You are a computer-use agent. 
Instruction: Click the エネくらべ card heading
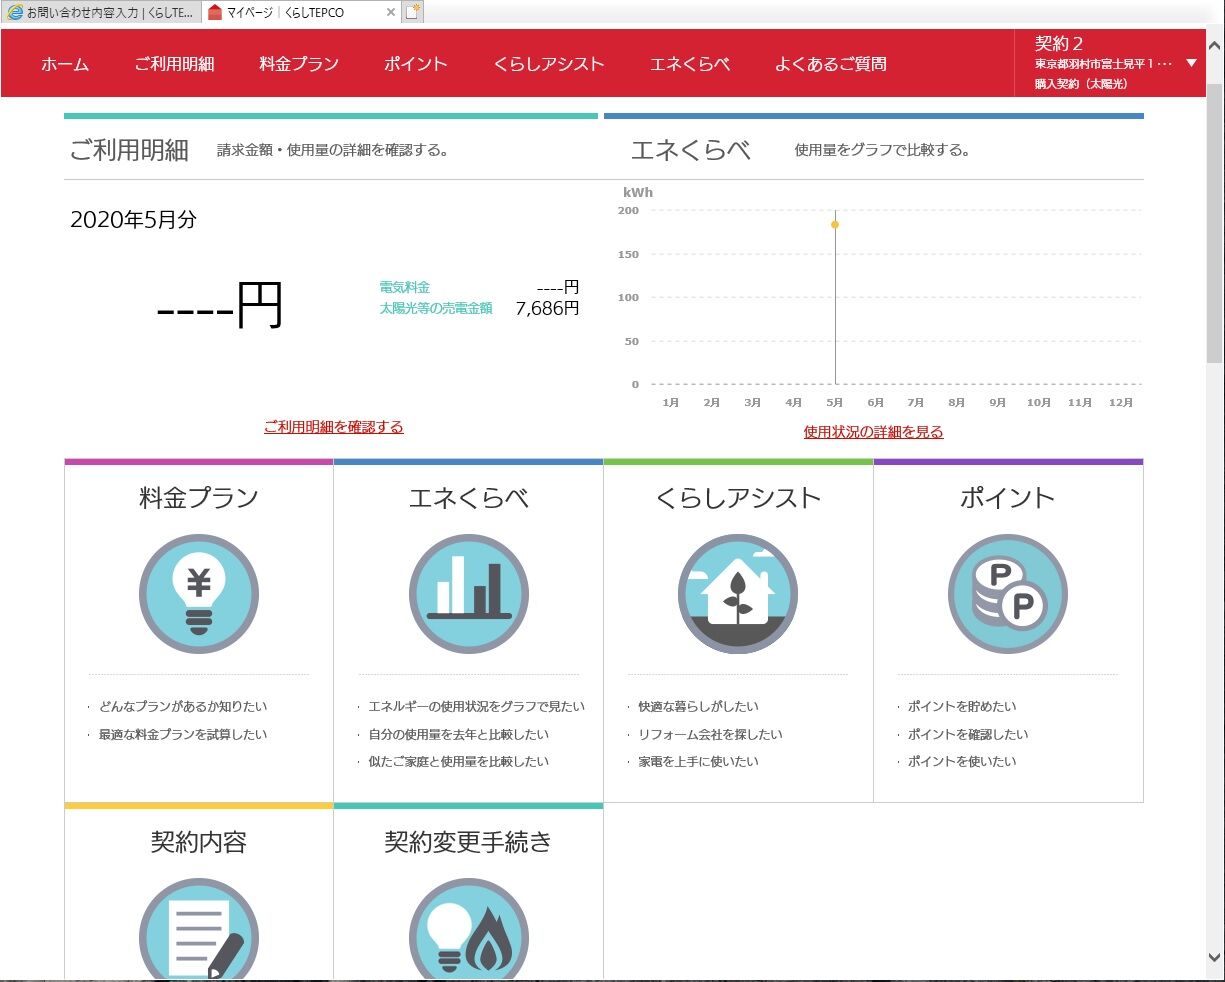click(469, 498)
